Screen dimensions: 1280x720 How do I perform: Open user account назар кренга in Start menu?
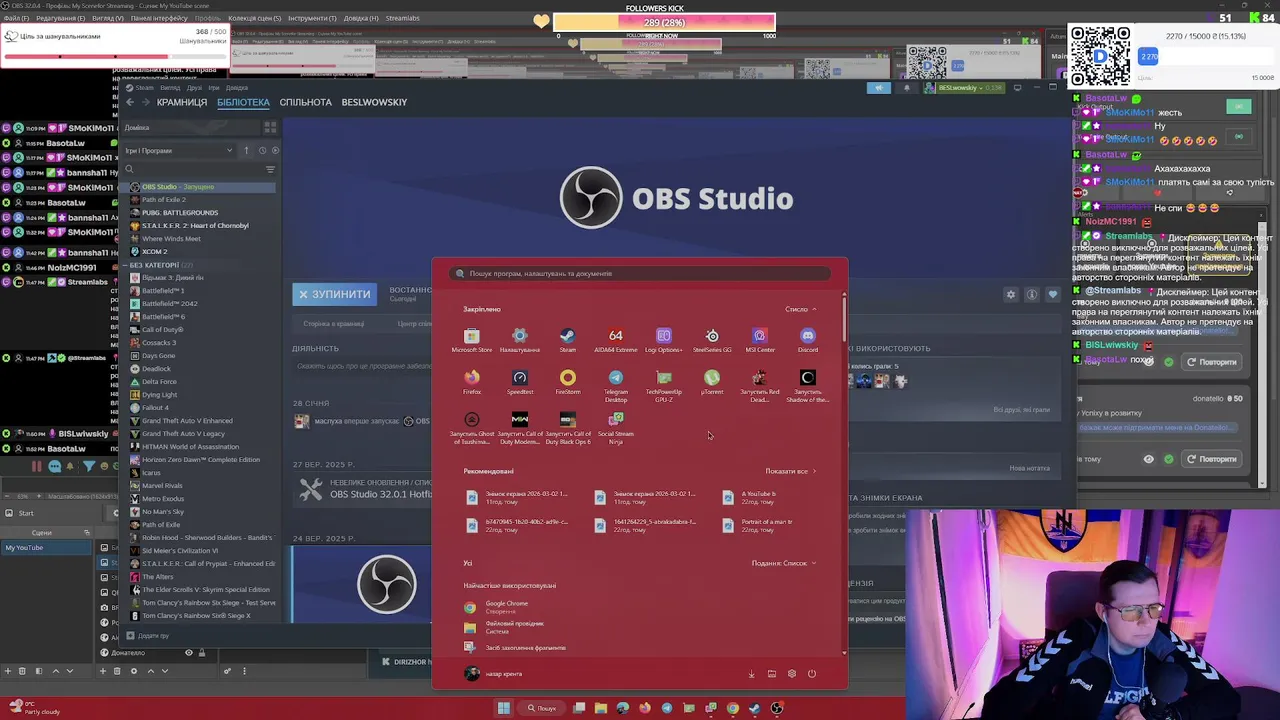(494, 674)
